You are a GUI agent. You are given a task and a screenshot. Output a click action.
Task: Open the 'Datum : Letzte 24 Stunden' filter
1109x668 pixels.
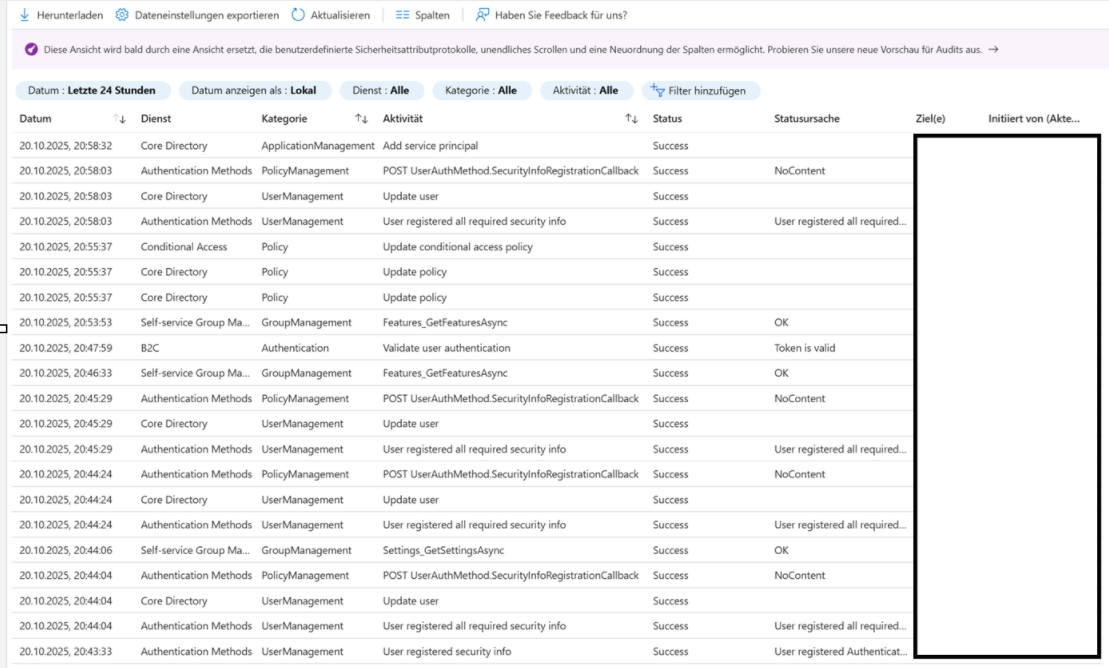92,91
